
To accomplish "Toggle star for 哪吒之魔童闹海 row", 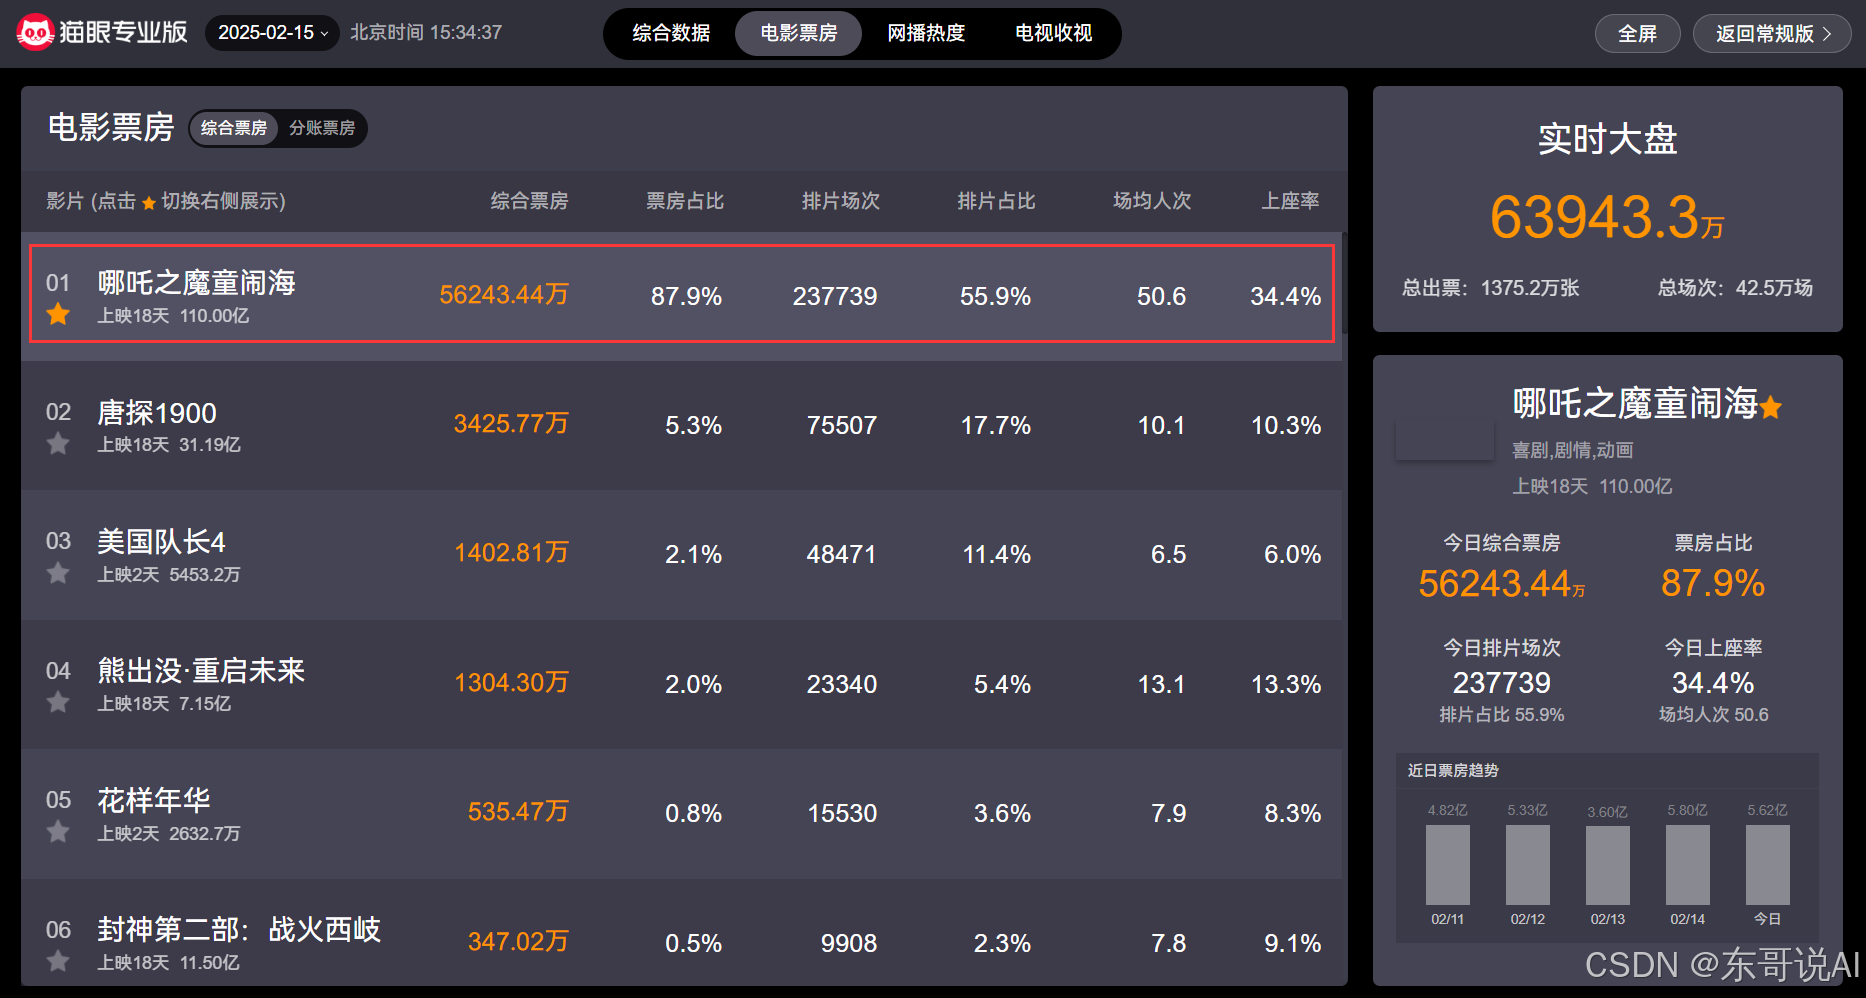I will 58,315.
